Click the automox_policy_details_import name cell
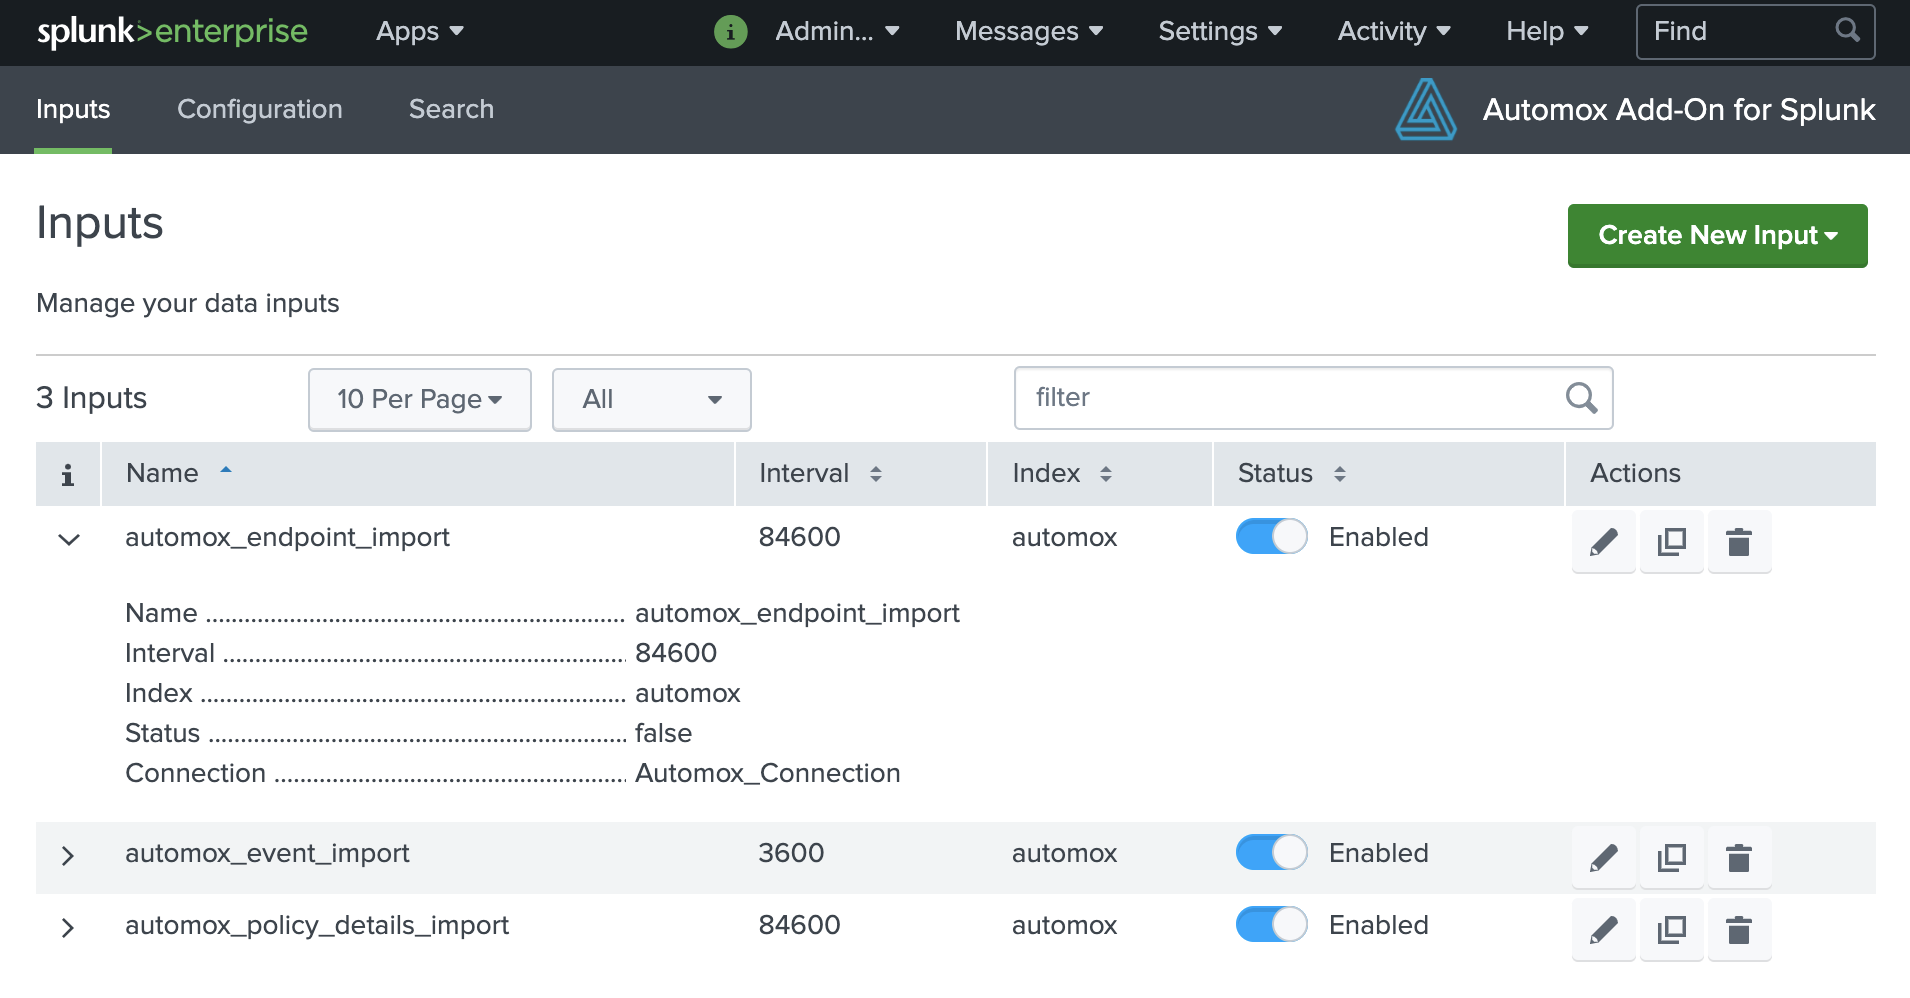The height and width of the screenshot is (998, 1910). click(x=317, y=925)
